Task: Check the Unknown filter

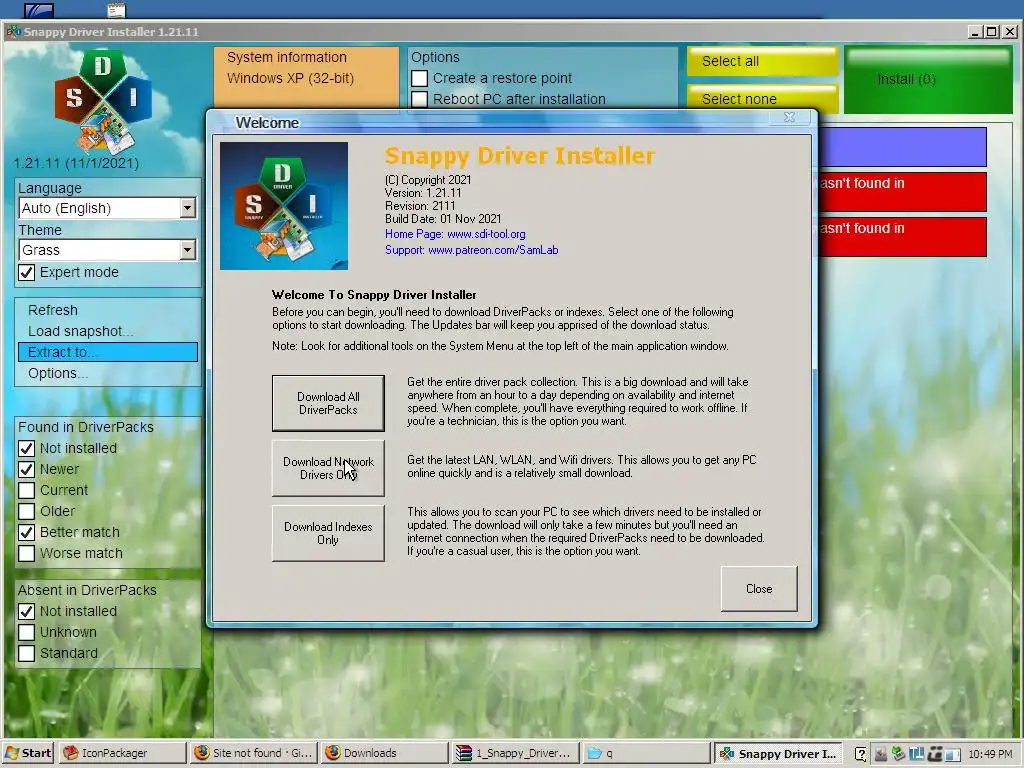Action: click(26, 632)
